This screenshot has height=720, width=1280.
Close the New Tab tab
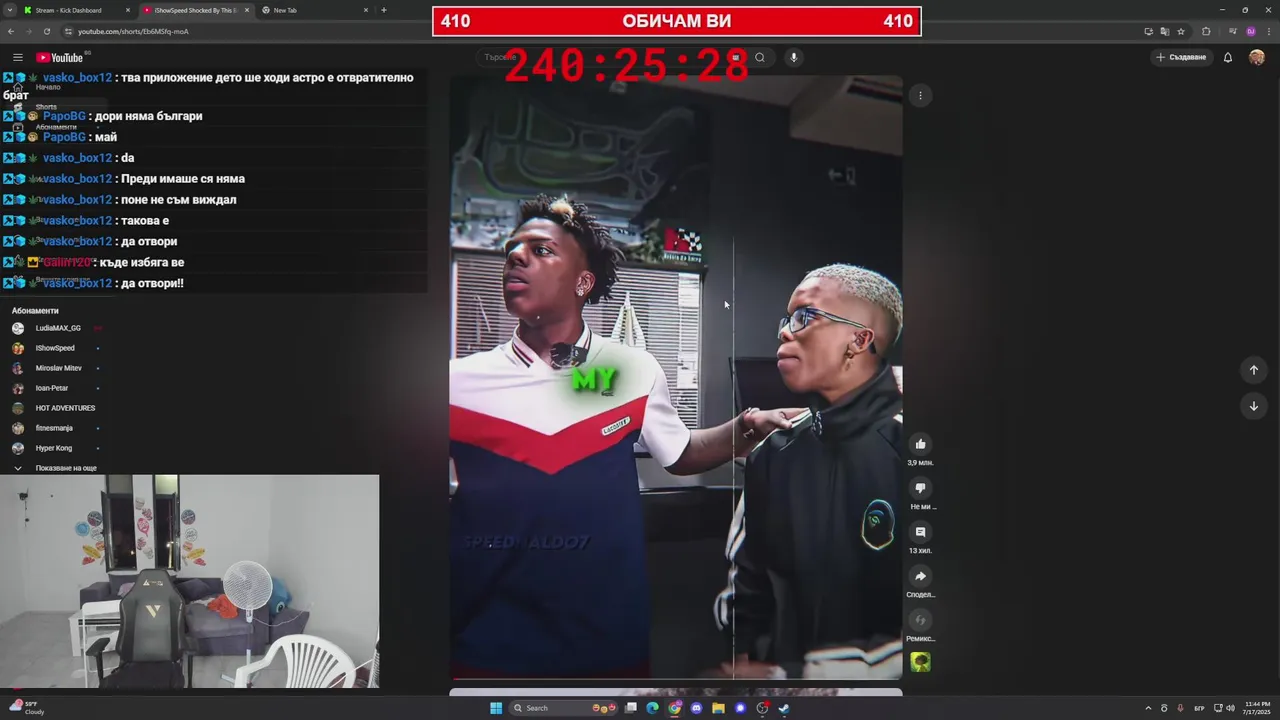(366, 10)
